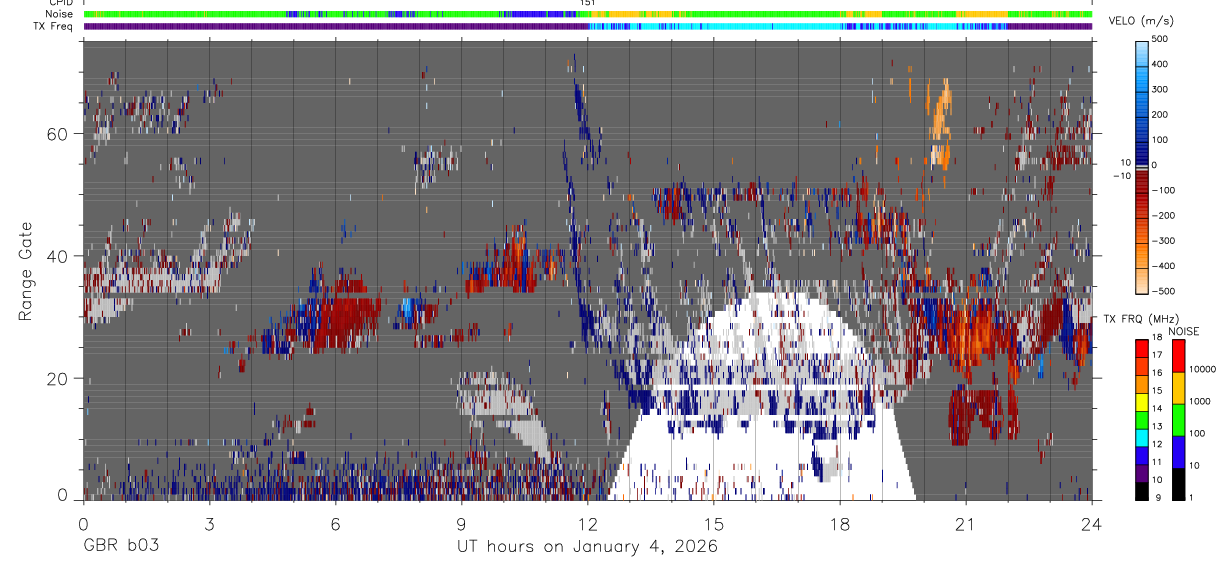
Task: Click the 'VELO (m/s)' colorbar title
Action: pyautogui.click(x=1141, y=21)
